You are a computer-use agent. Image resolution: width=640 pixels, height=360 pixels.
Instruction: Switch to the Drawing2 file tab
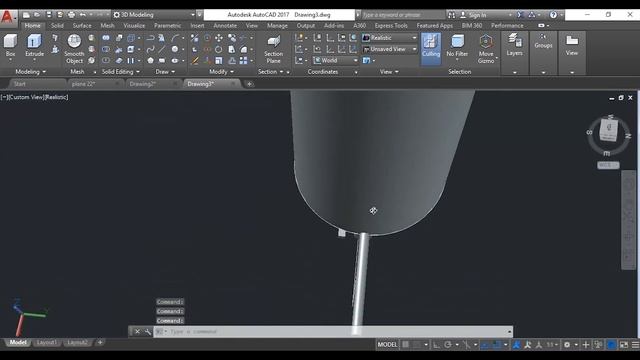(142, 84)
